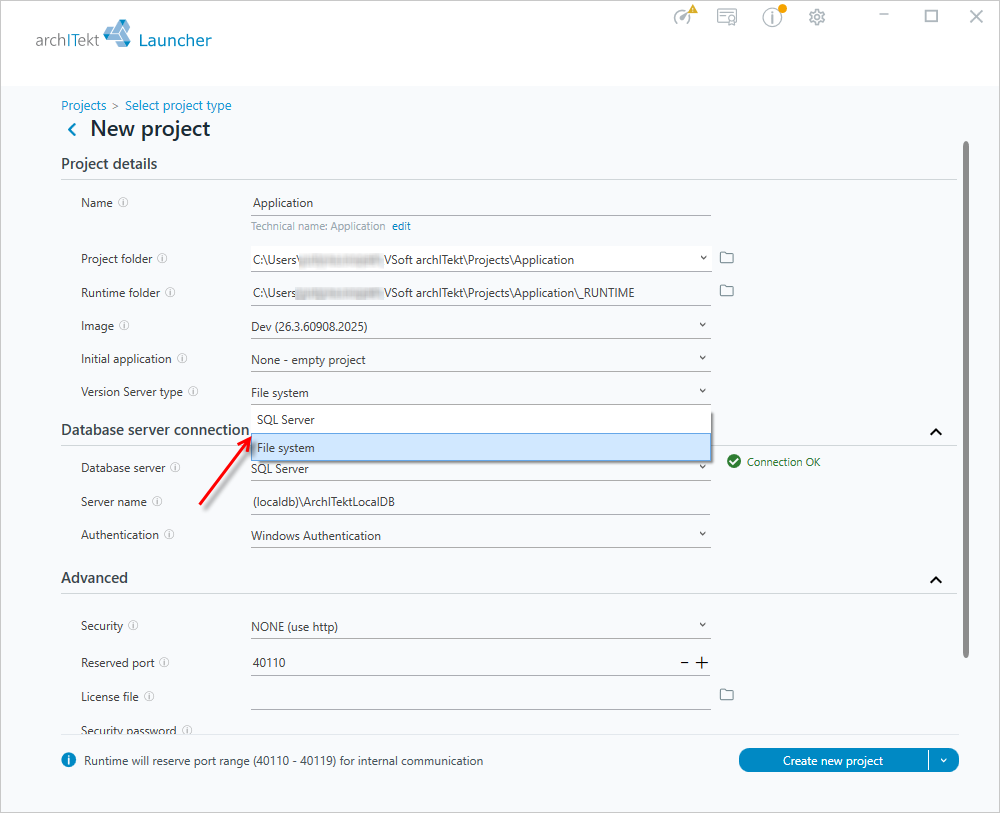This screenshot has width=1000, height=813.
Task: Open the Security dropdown
Action: [x=703, y=626]
